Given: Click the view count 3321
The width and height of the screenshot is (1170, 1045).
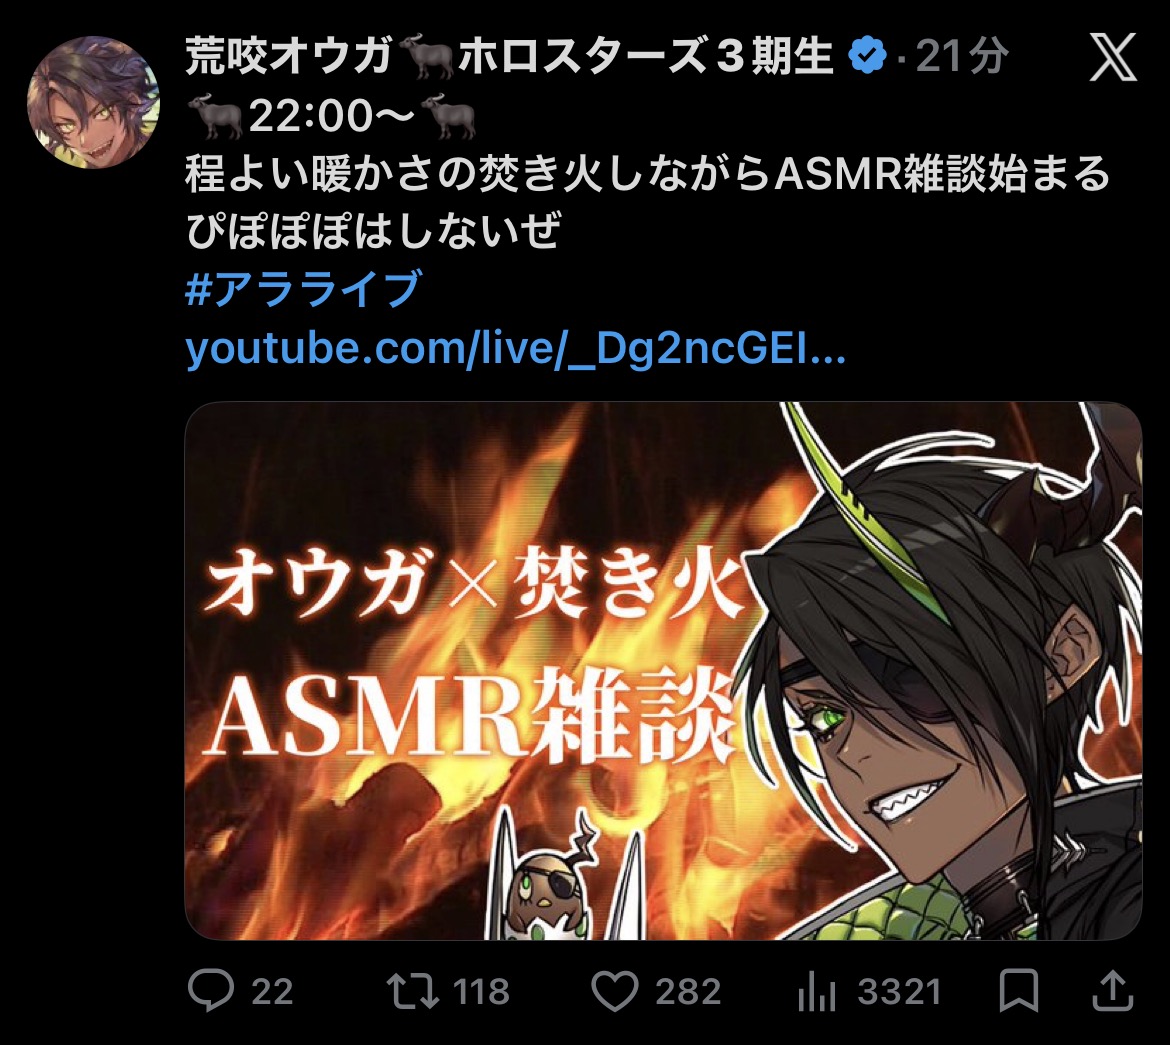Looking at the screenshot, I should coord(900,992).
